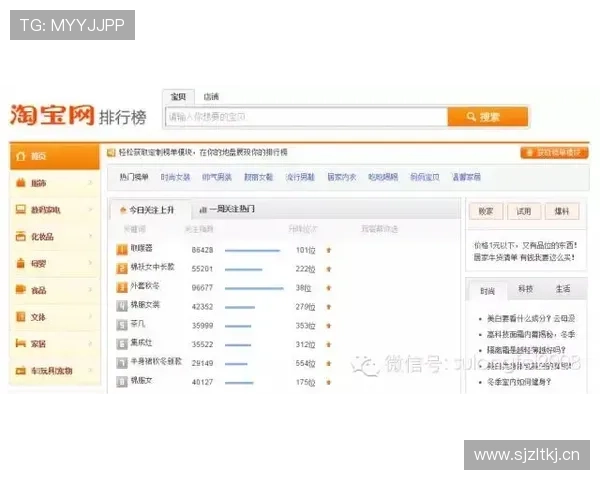Select the 一周关注热门 tab
The height and width of the screenshot is (480, 600).
[228, 209]
